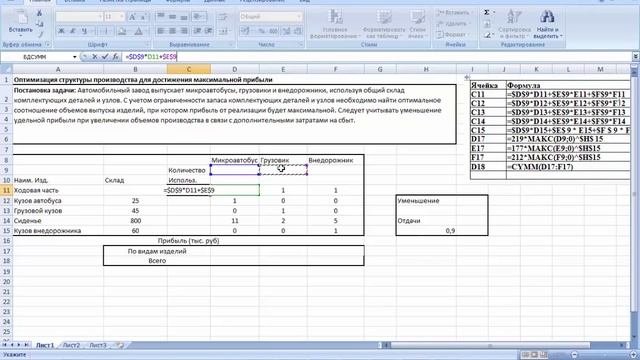Click the Zoom Out minus button
Image resolution: width=640 pixels, height=360 pixels.
tap(574, 355)
